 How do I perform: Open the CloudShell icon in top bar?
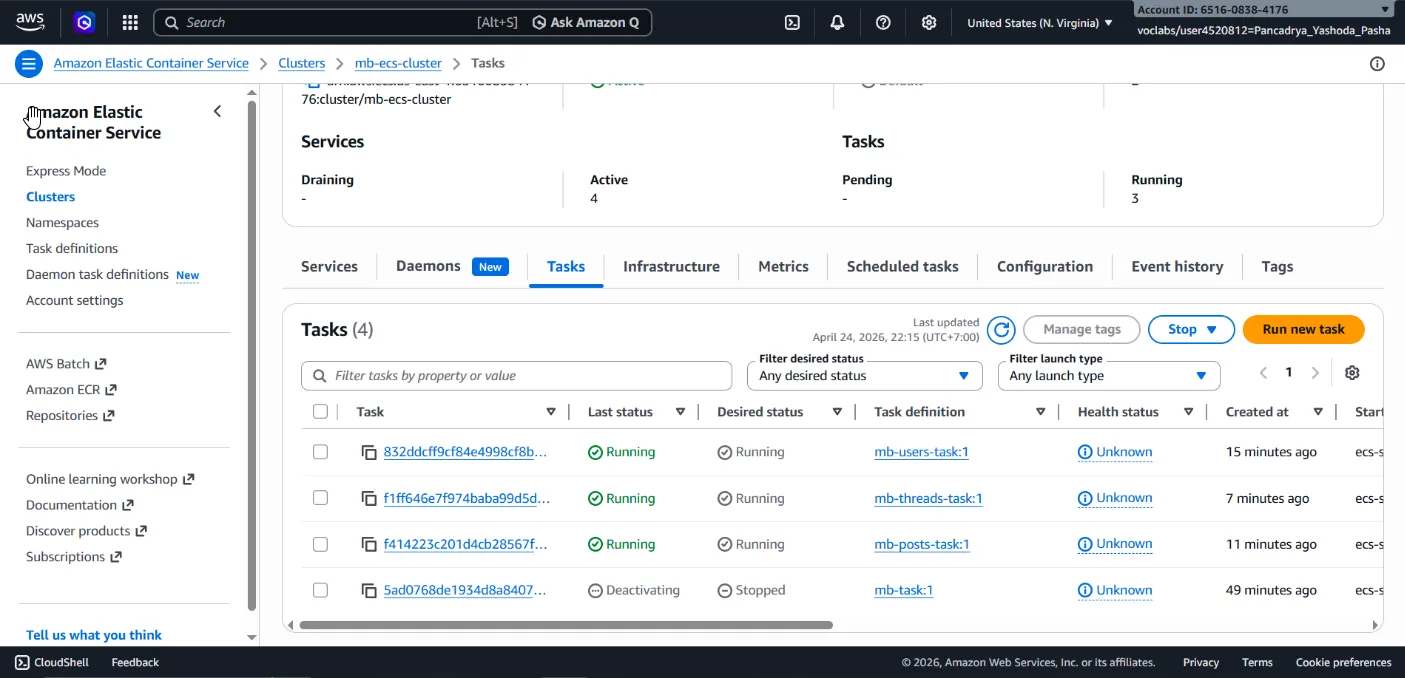tap(792, 22)
